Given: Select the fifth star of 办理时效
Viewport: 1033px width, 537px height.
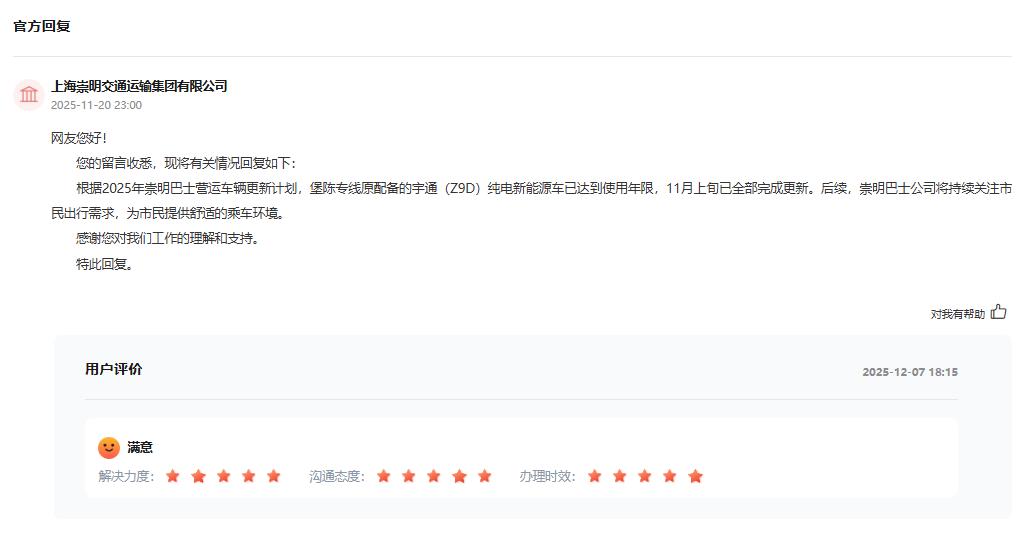Looking at the screenshot, I should pyautogui.click(x=695, y=476).
